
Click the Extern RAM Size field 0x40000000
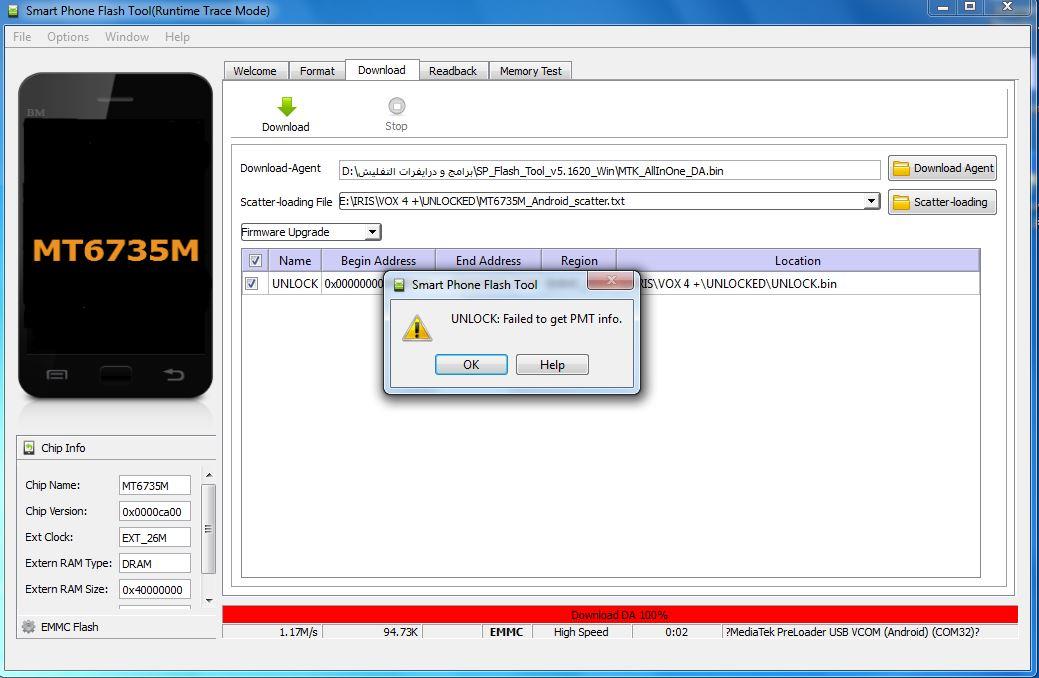pyautogui.click(x=154, y=590)
